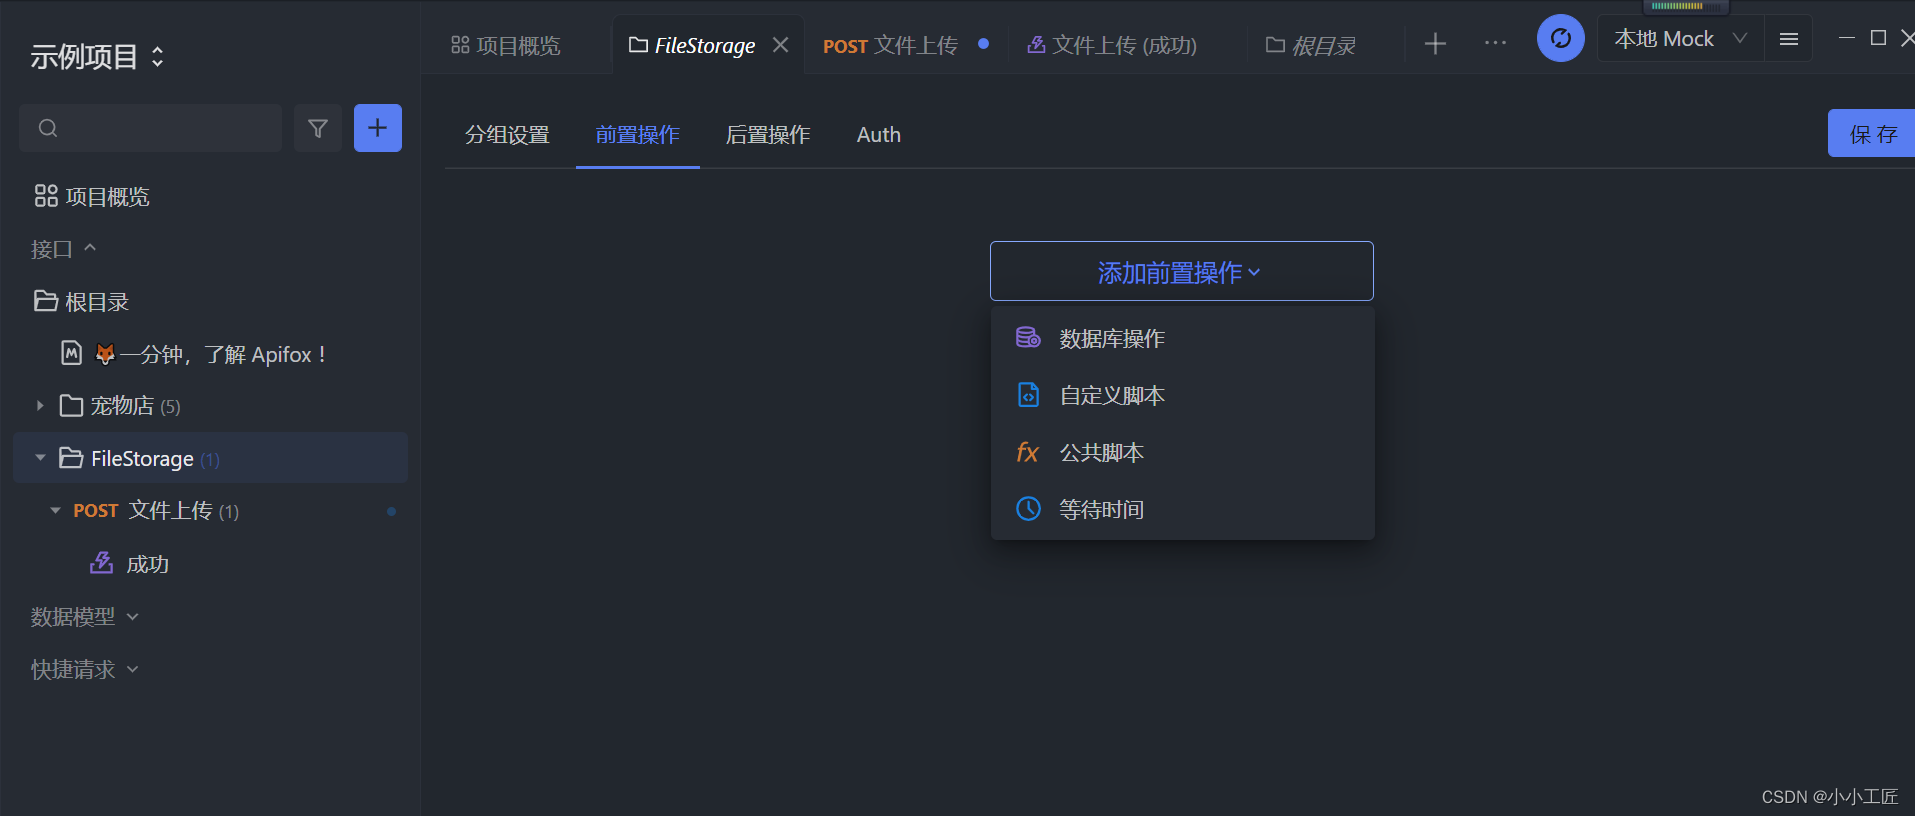The width and height of the screenshot is (1915, 816).
Task: Click the custom script file icon
Action: [x=1028, y=395]
